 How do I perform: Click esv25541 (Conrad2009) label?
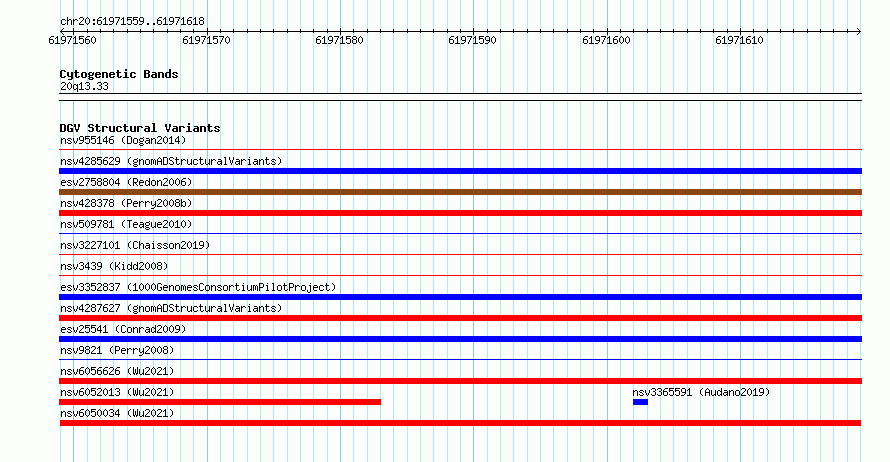point(123,329)
